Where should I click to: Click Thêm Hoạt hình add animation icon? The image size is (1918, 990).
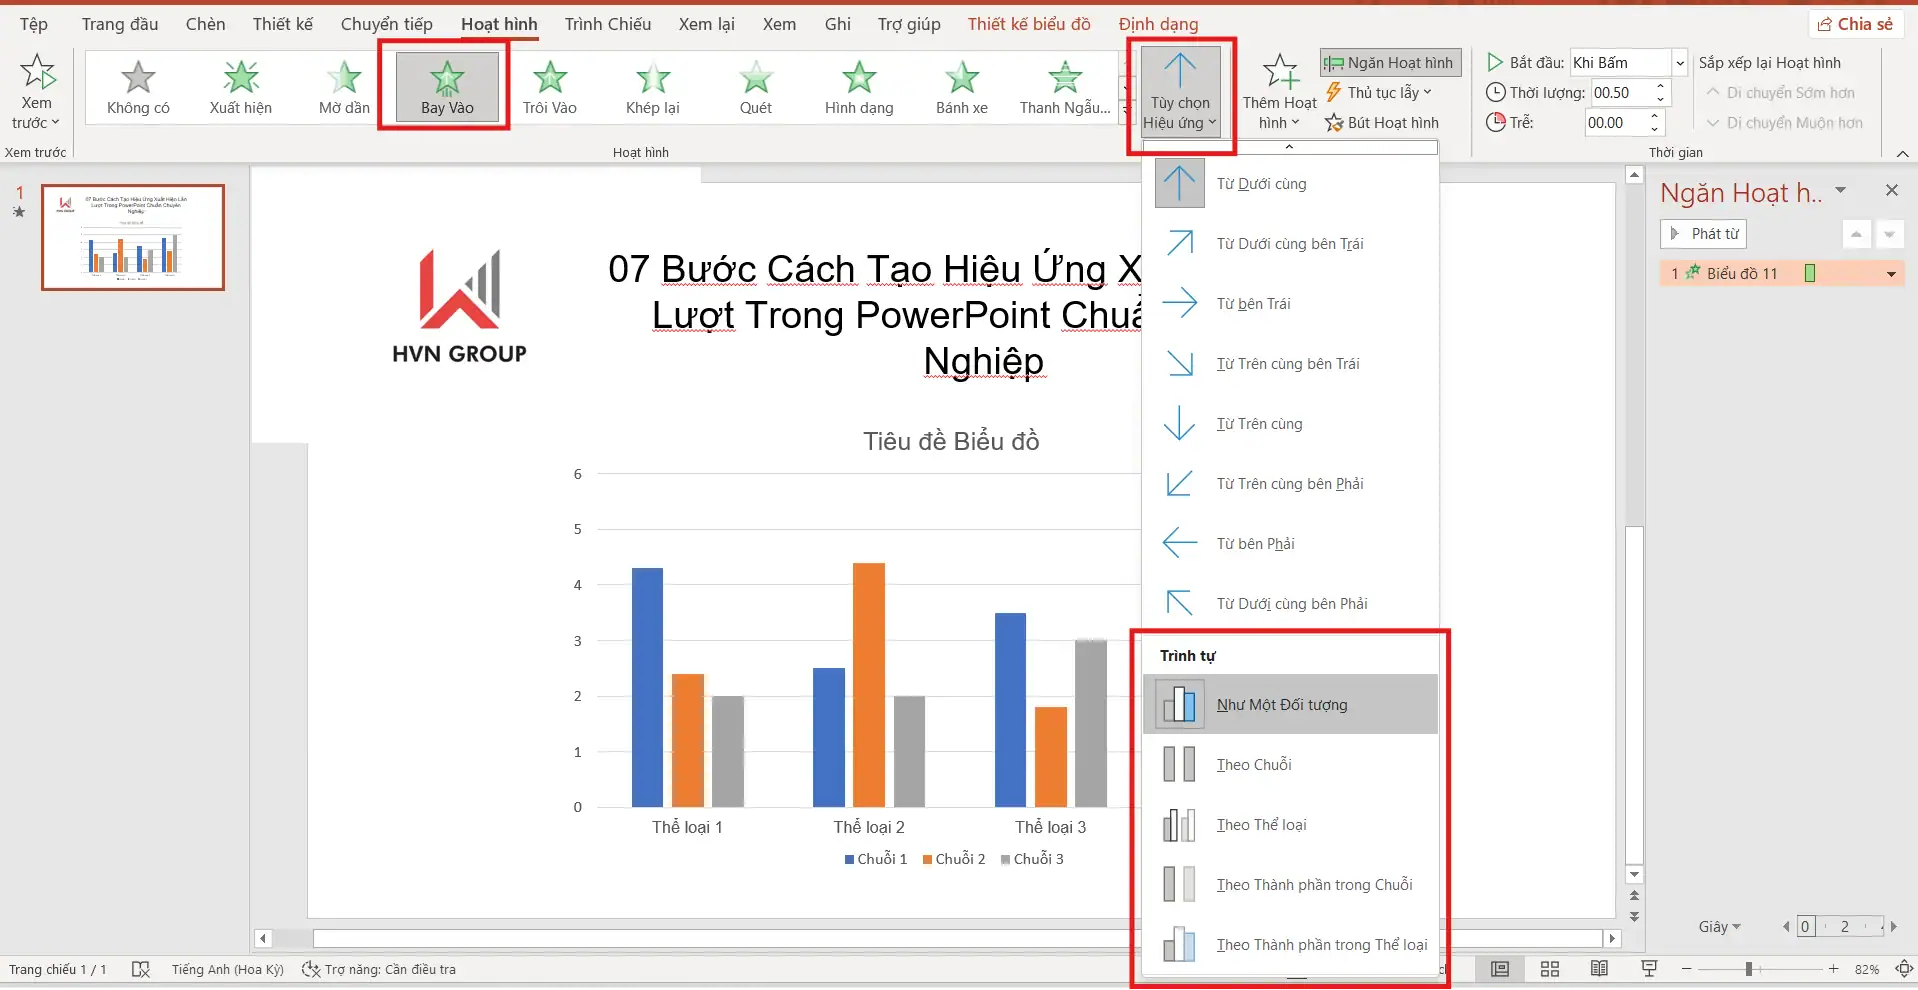click(1279, 73)
